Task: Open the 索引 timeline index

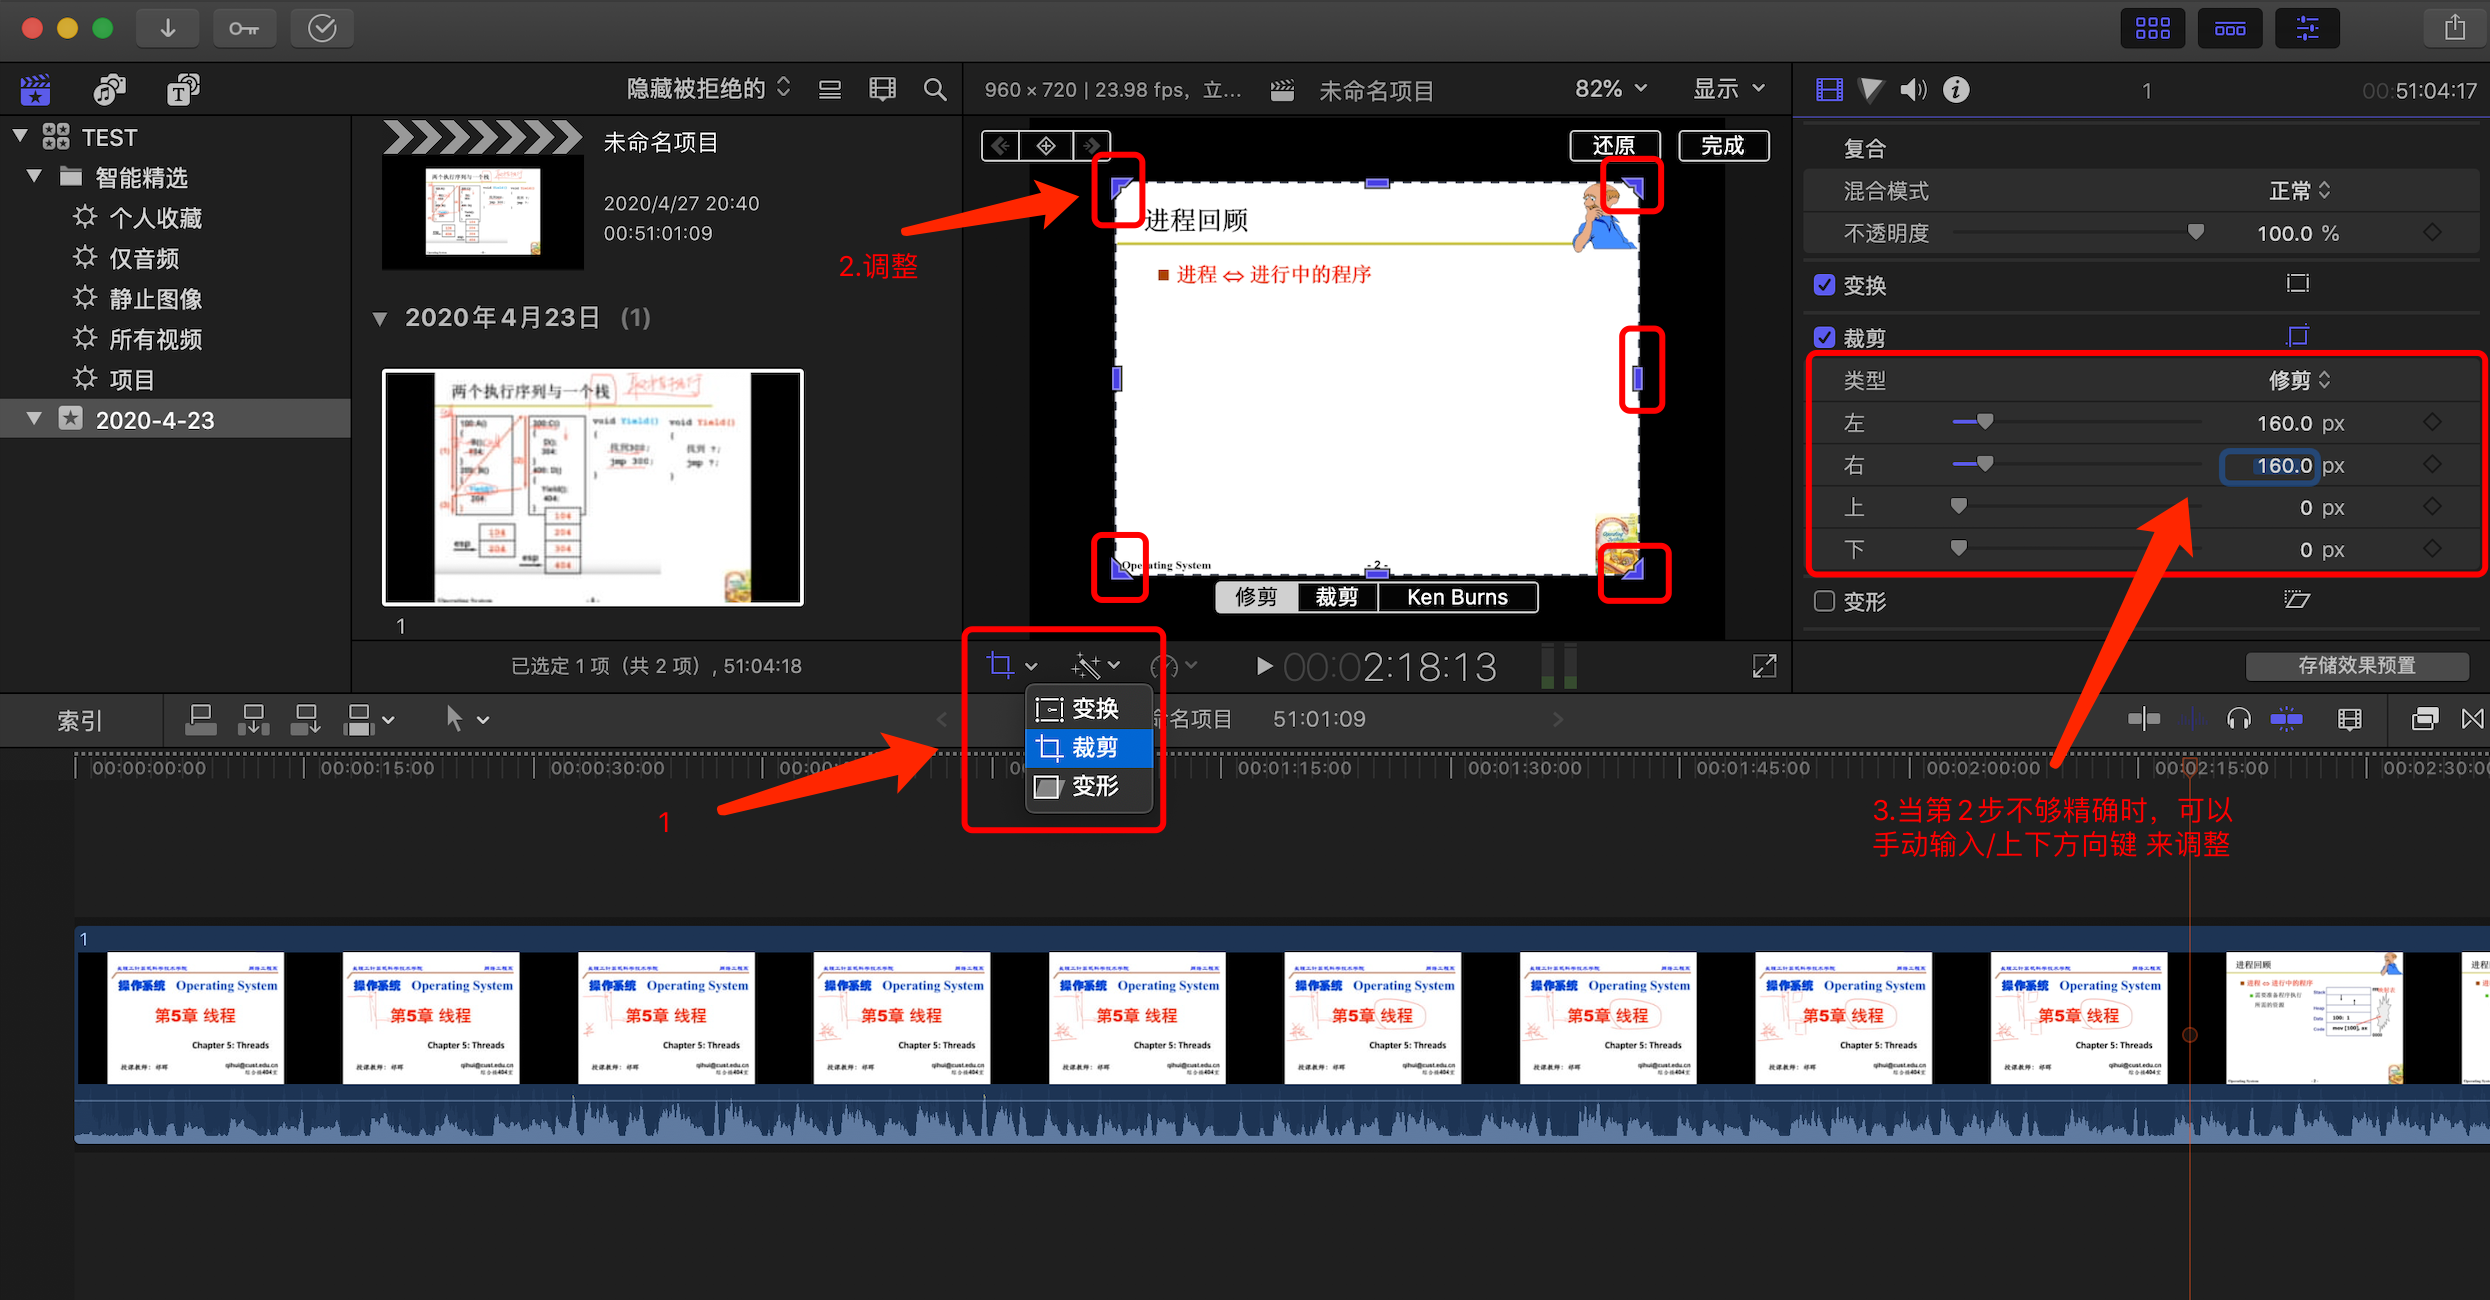Action: pyautogui.click(x=80, y=720)
